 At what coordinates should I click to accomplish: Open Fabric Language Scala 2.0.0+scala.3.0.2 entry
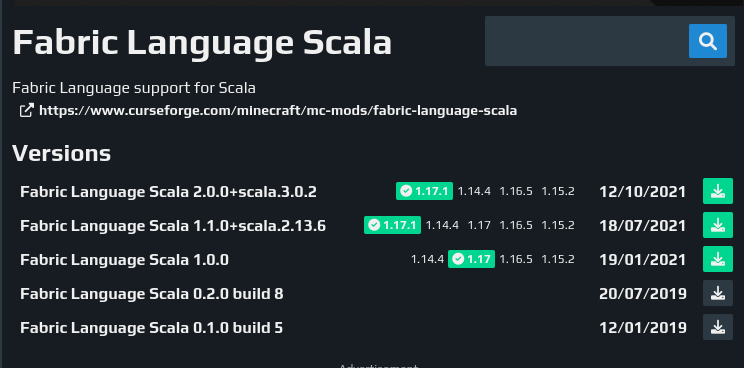click(x=168, y=192)
